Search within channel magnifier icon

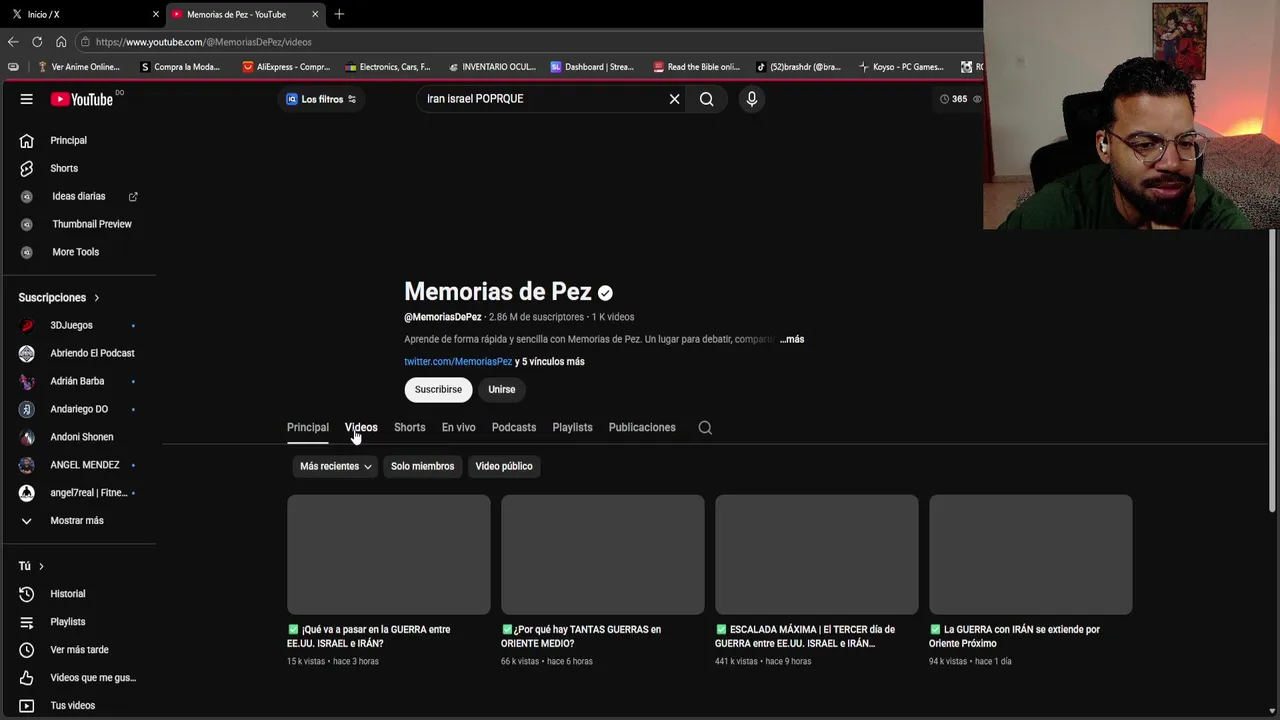(x=705, y=427)
